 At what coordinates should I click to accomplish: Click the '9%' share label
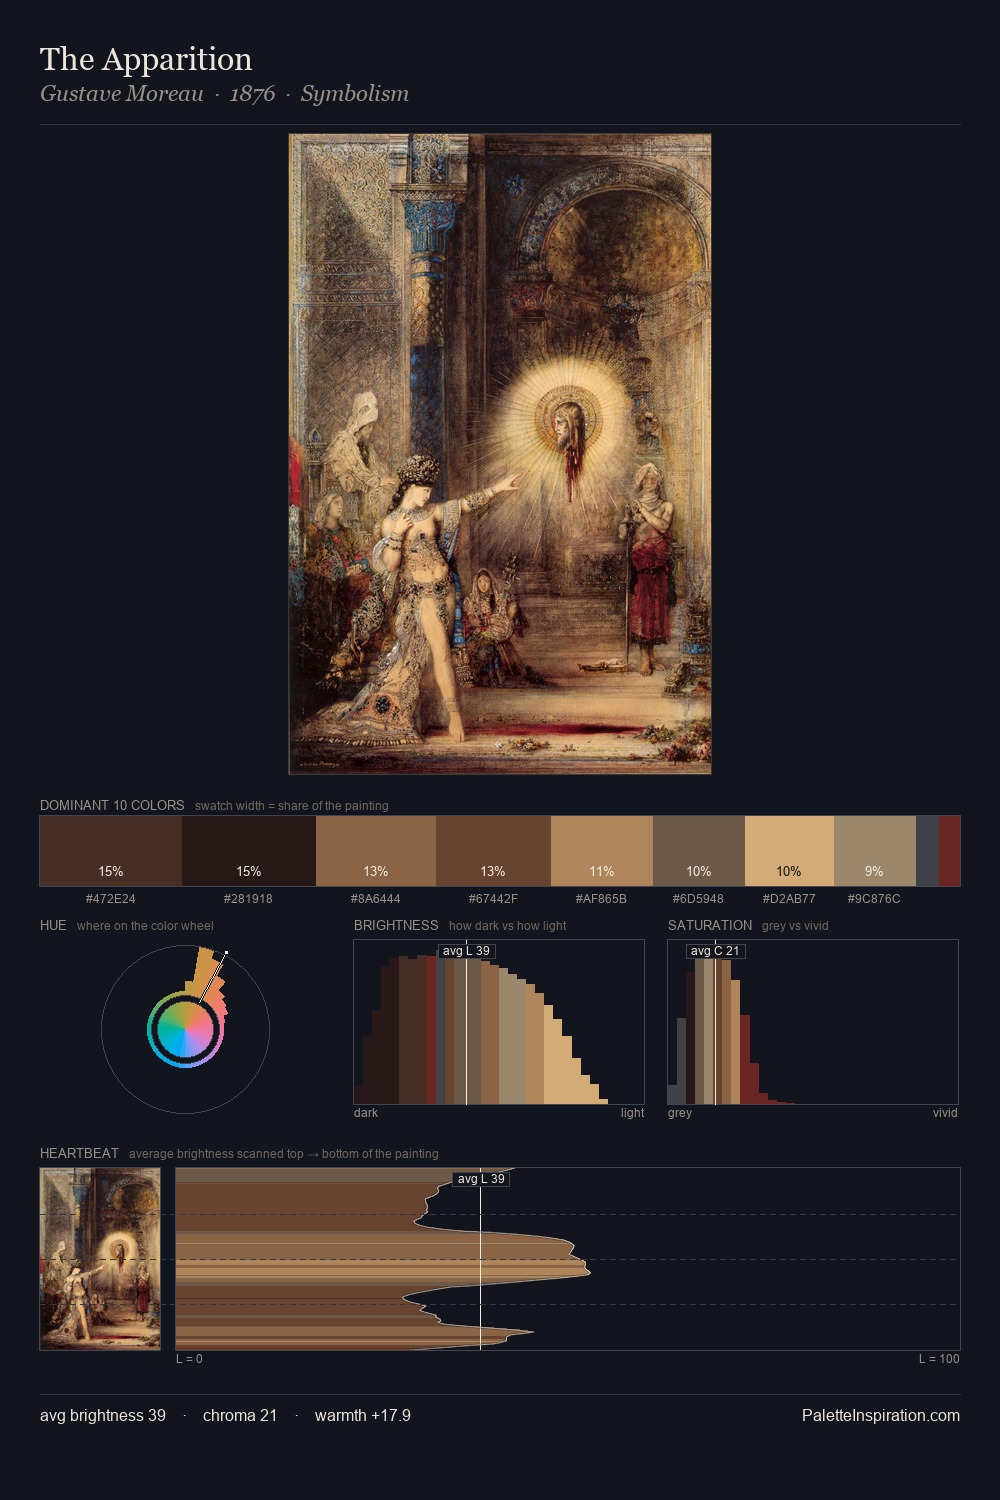tap(874, 871)
